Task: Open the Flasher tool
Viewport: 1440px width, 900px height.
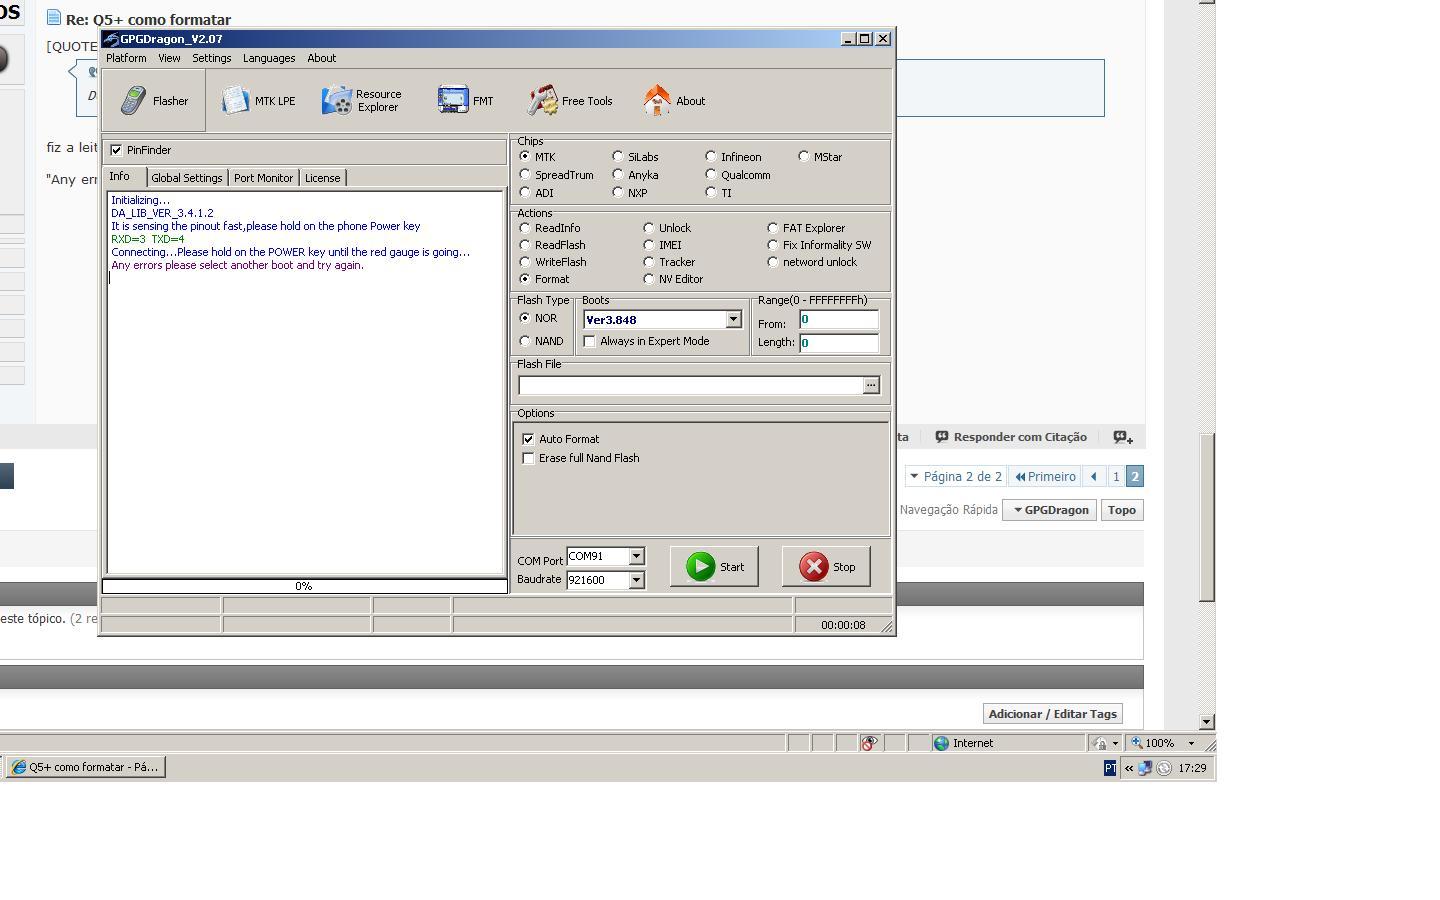Action: [155, 100]
